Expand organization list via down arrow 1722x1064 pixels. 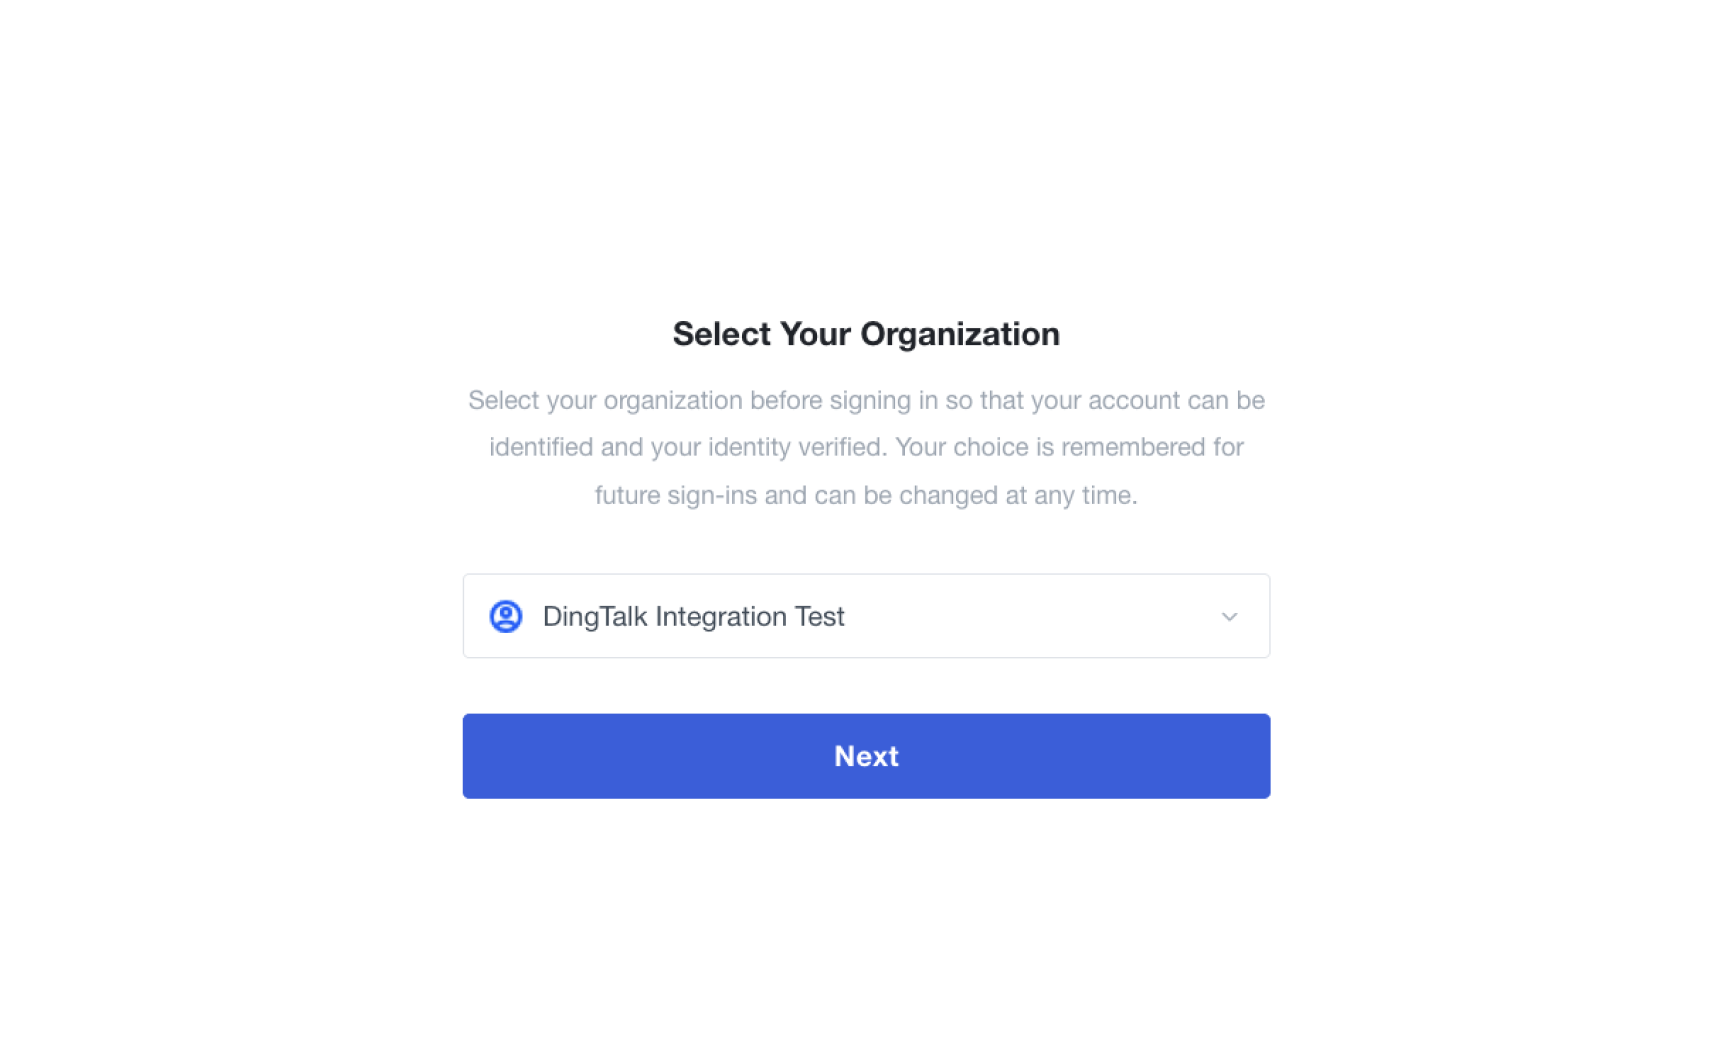pyautogui.click(x=1229, y=617)
